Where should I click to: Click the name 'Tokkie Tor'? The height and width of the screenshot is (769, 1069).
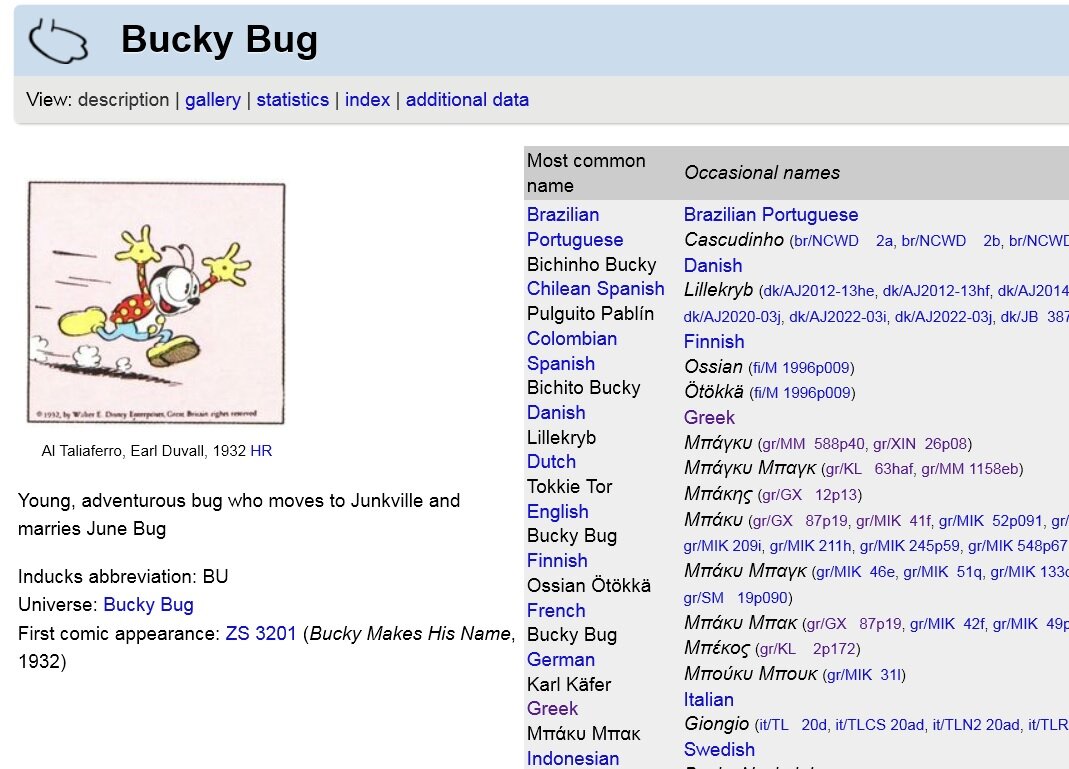569,487
